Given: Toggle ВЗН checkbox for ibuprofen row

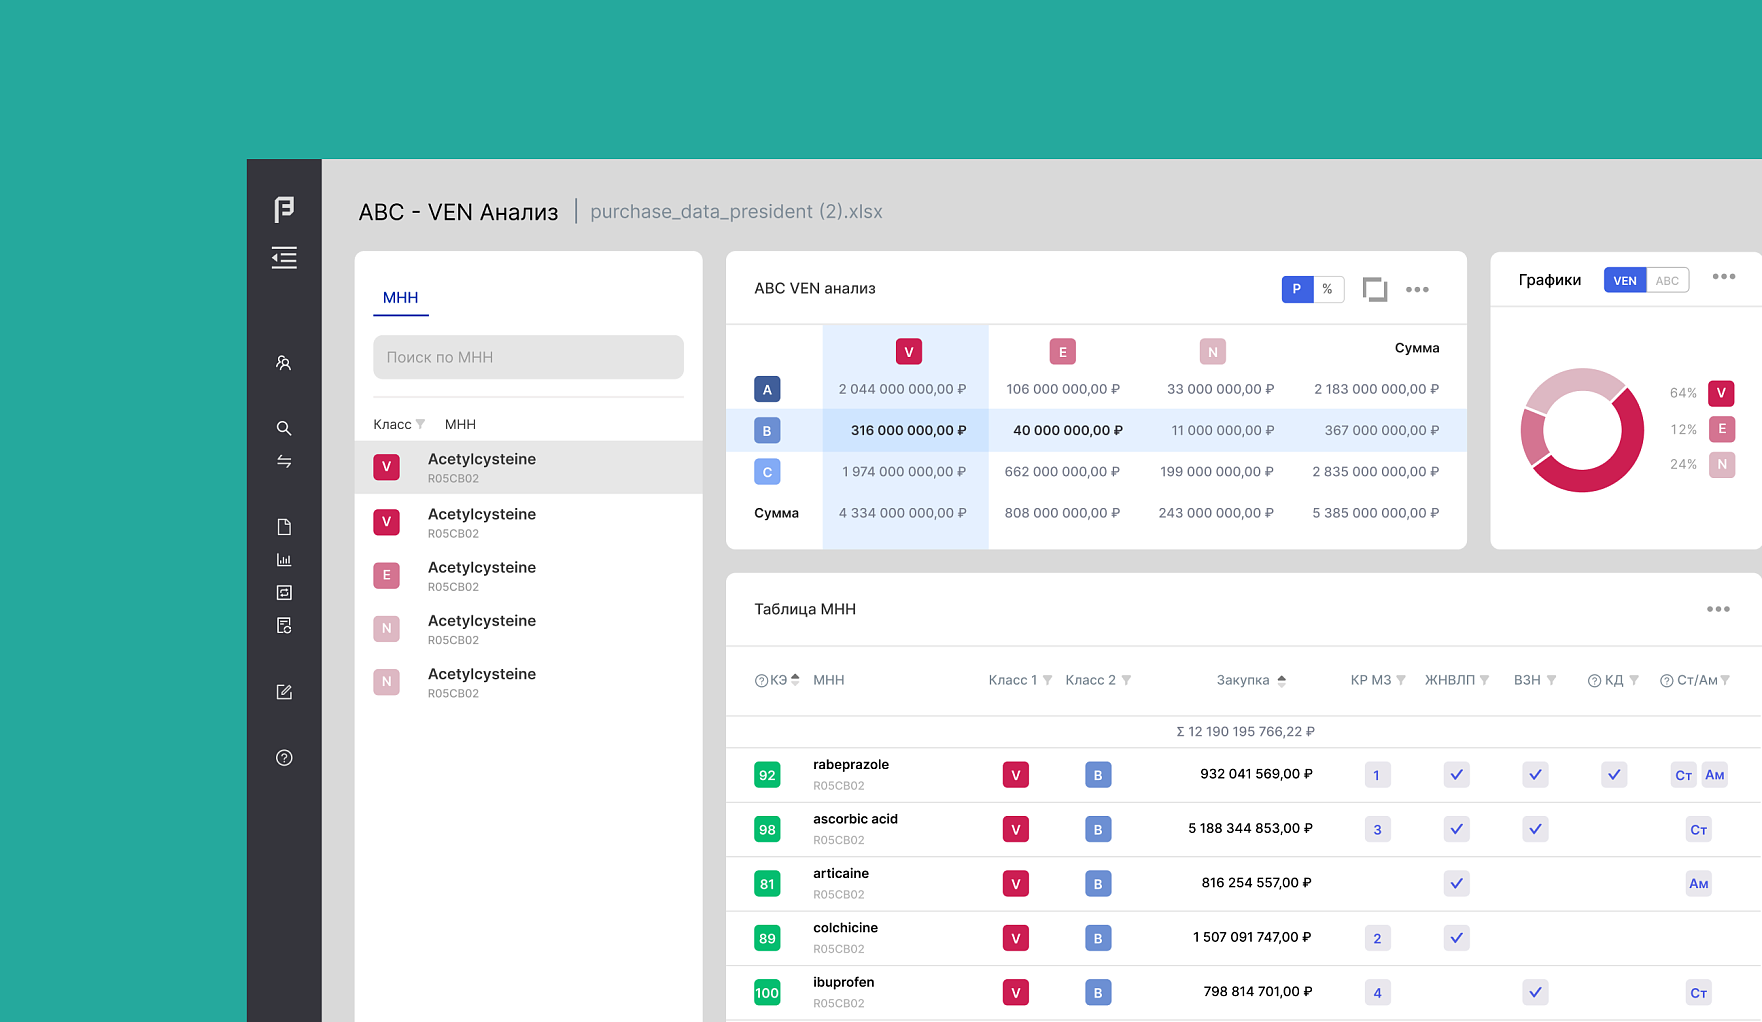Looking at the screenshot, I should coord(1535,993).
